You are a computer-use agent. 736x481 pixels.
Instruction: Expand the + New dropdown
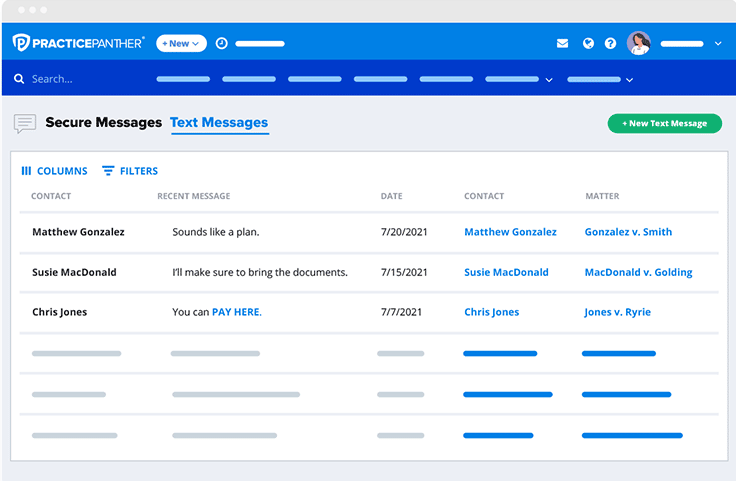click(181, 43)
